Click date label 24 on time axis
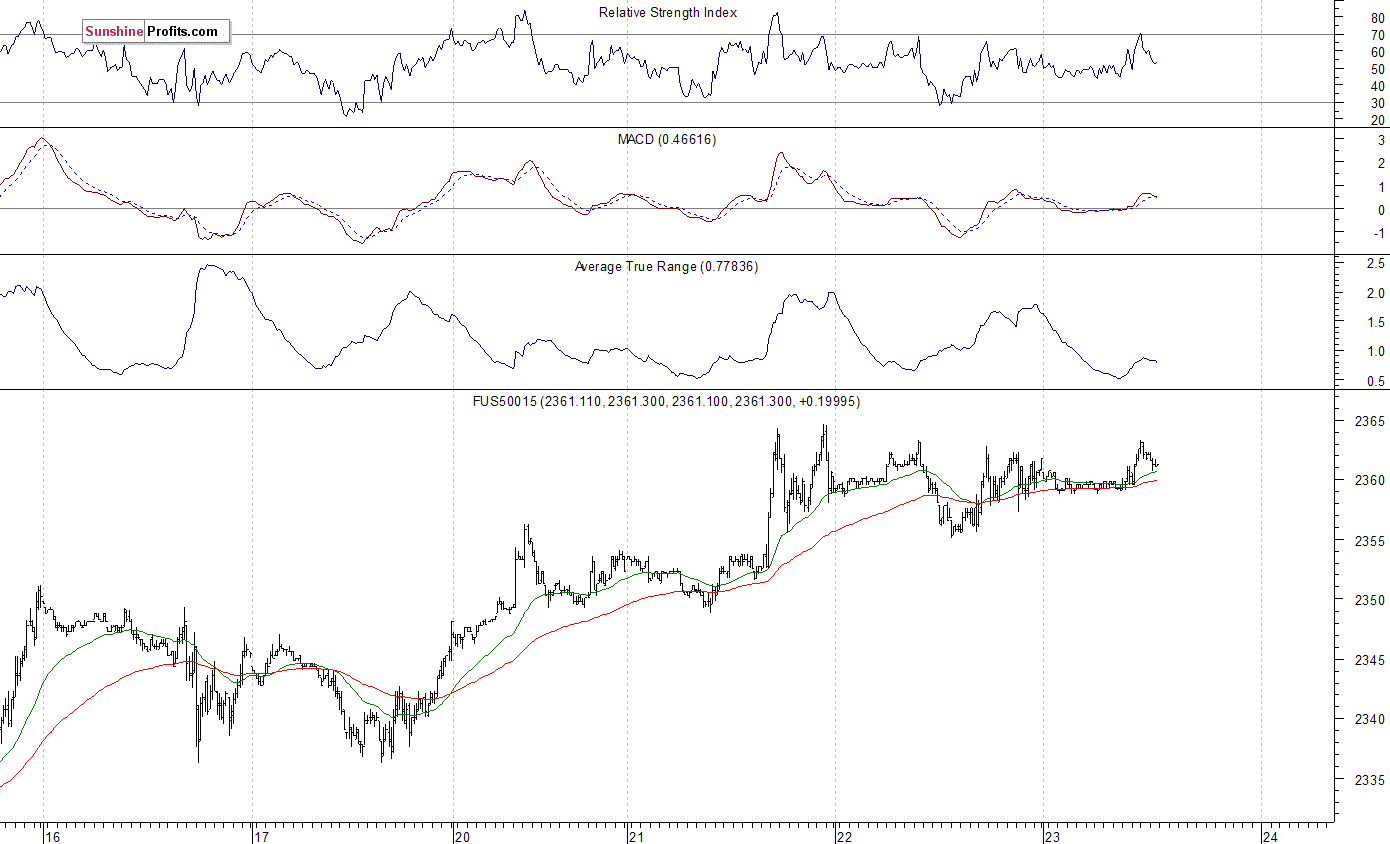This screenshot has height=844, width=1390. pos(1270,836)
